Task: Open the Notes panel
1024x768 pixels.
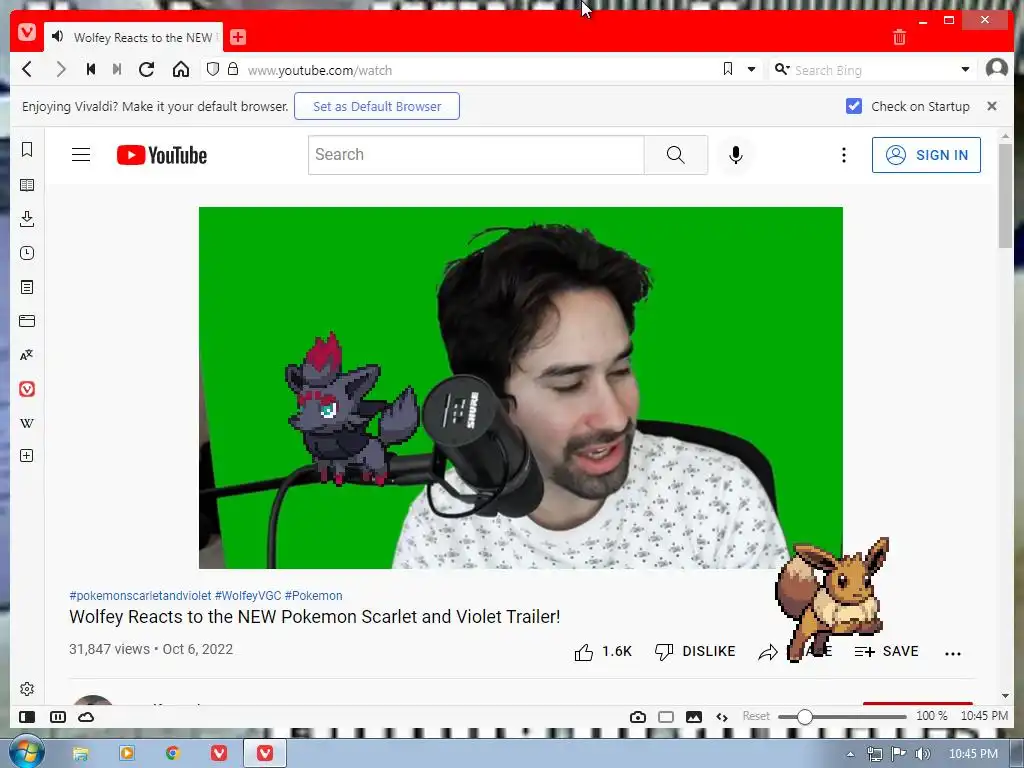Action: point(27,287)
